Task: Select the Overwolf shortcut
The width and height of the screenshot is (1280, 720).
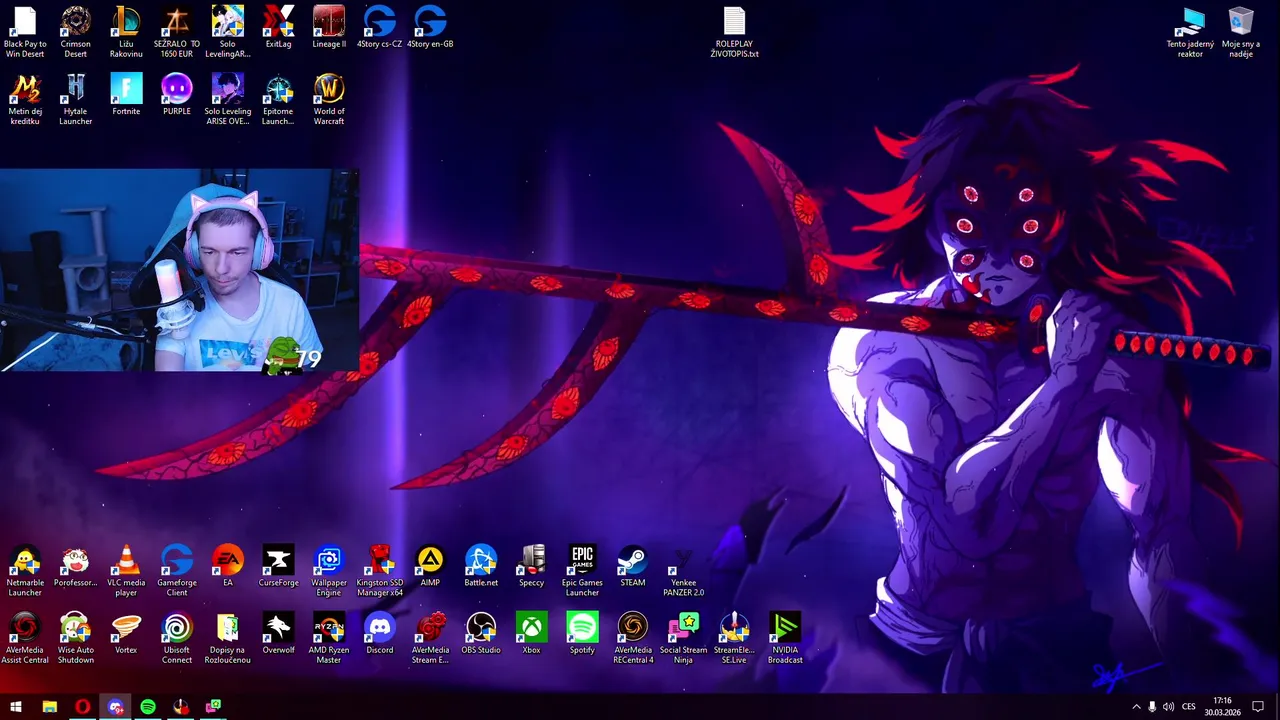Action: pyautogui.click(x=278, y=633)
